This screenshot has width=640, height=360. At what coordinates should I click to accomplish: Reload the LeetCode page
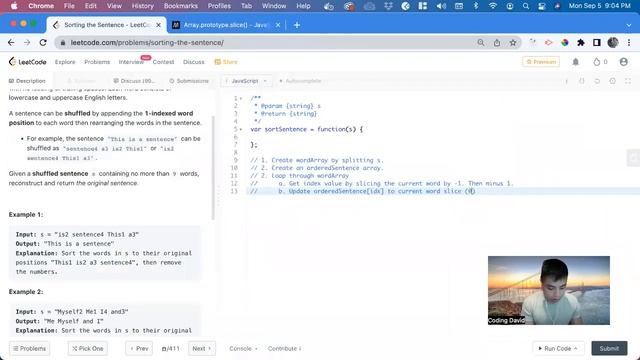43,42
